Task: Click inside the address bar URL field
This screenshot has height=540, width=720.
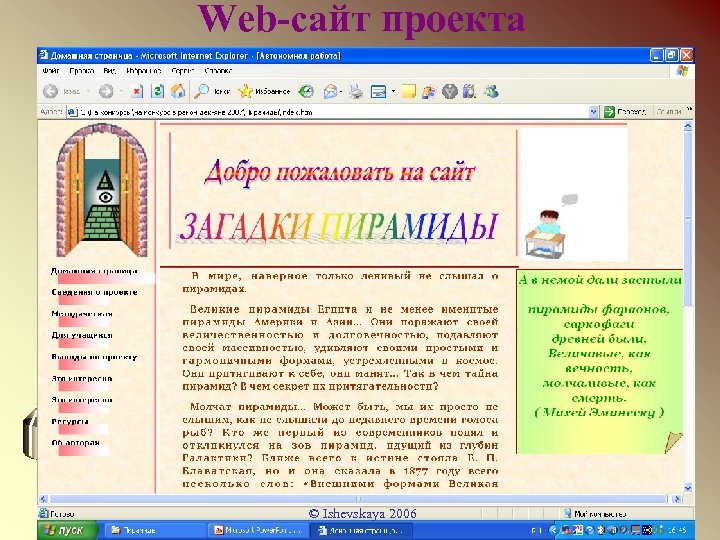Action: coord(331,112)
